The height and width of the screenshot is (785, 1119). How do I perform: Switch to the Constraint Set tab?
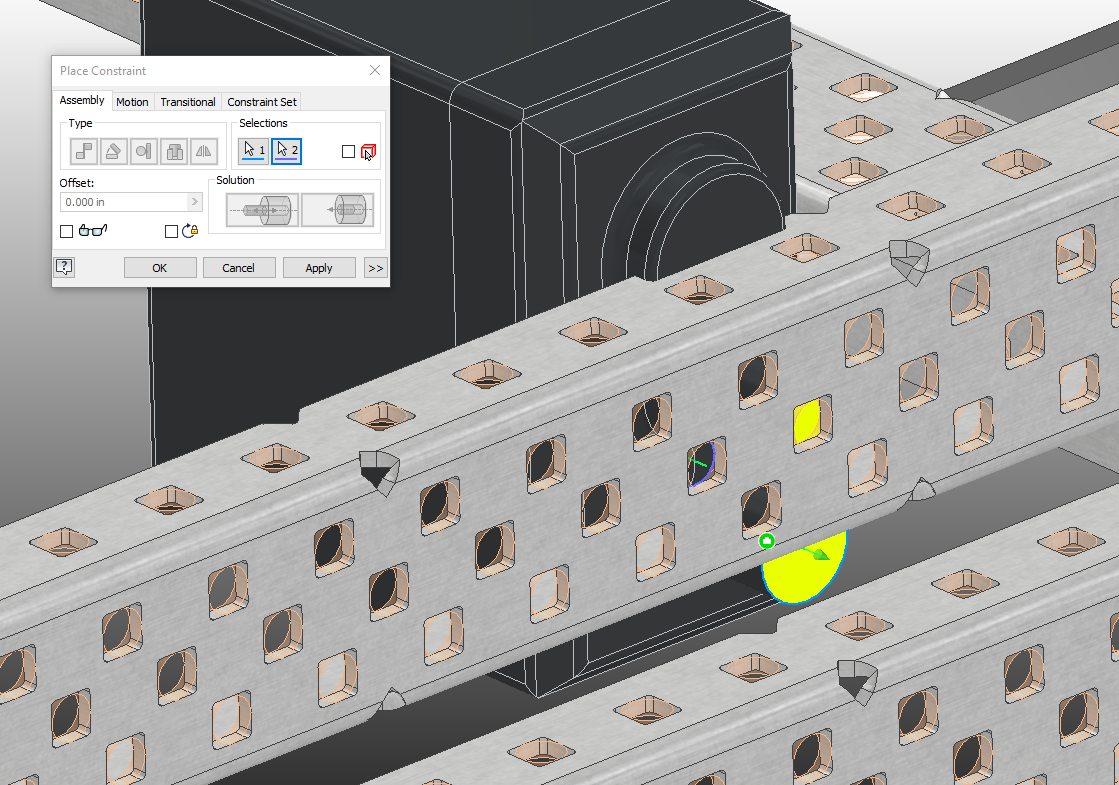(262, 102)
